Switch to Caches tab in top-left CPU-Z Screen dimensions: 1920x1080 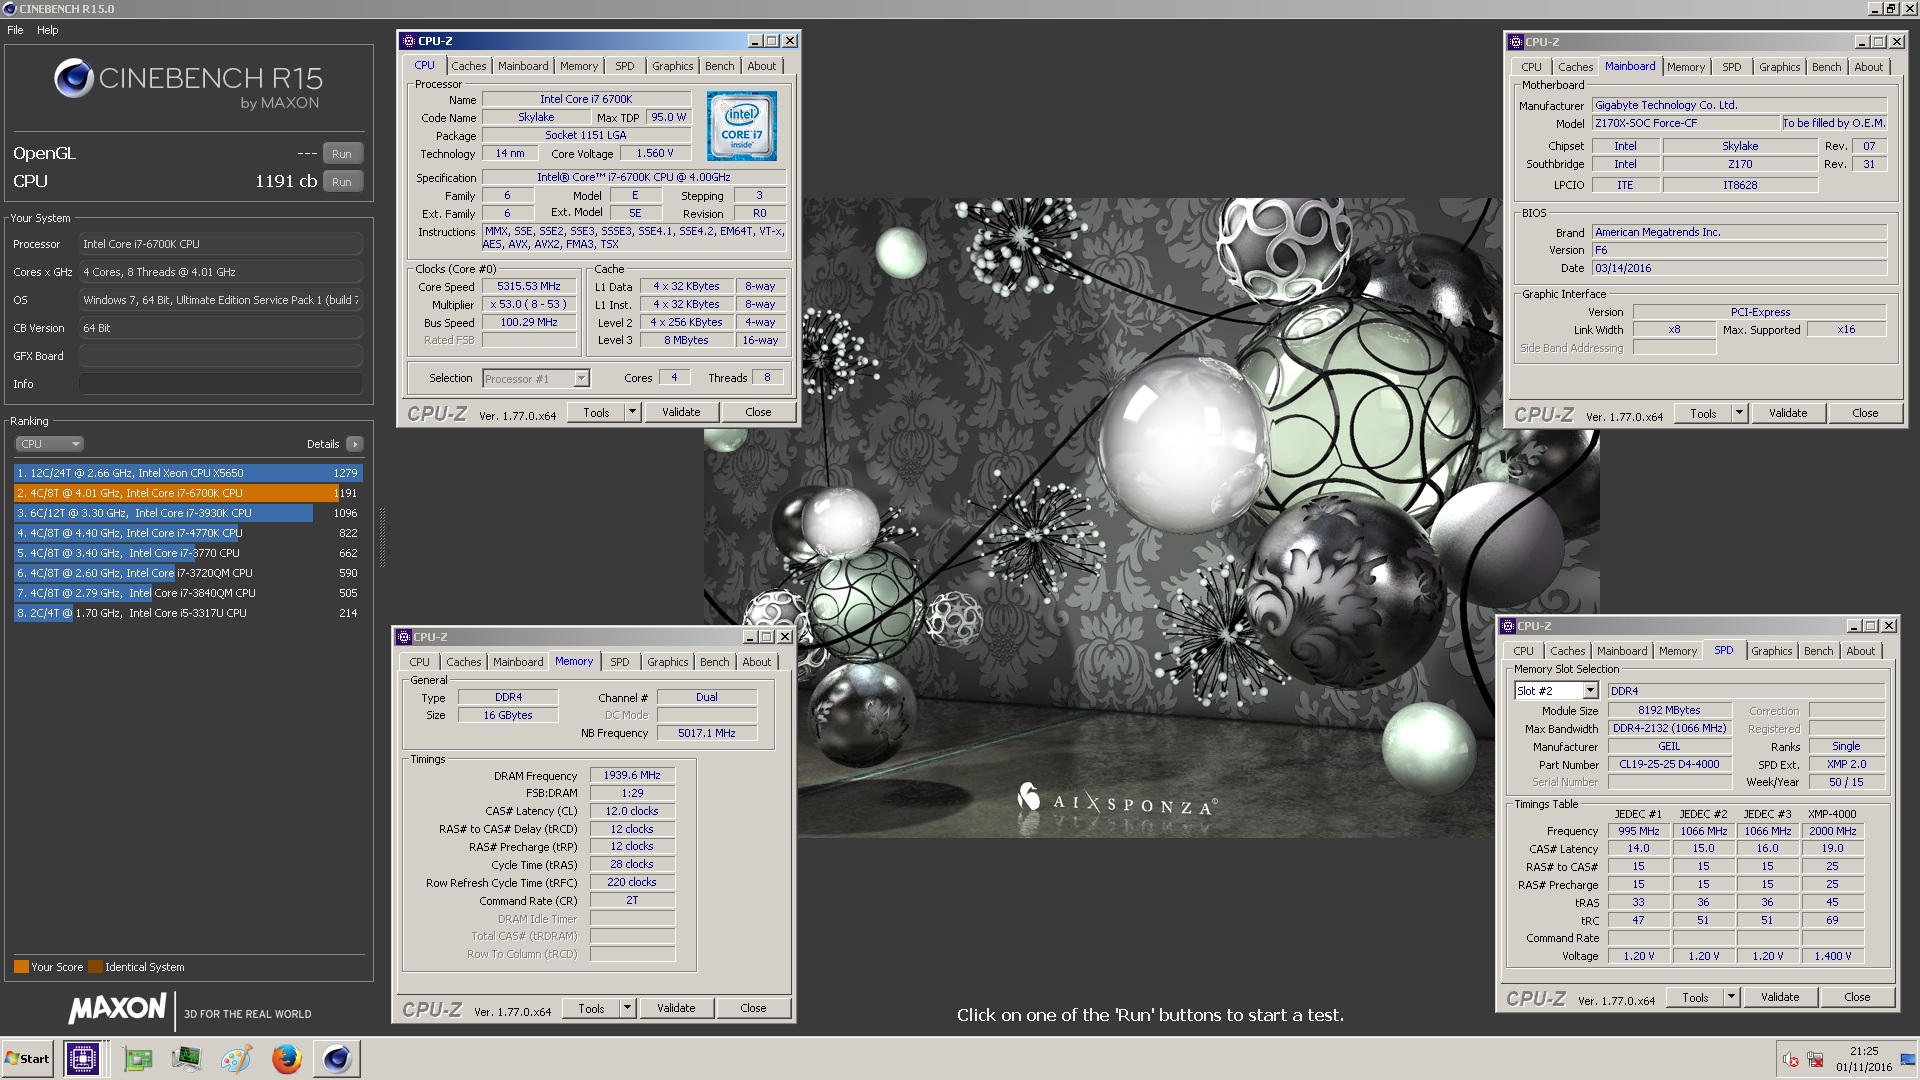click(x=468, y=66)
